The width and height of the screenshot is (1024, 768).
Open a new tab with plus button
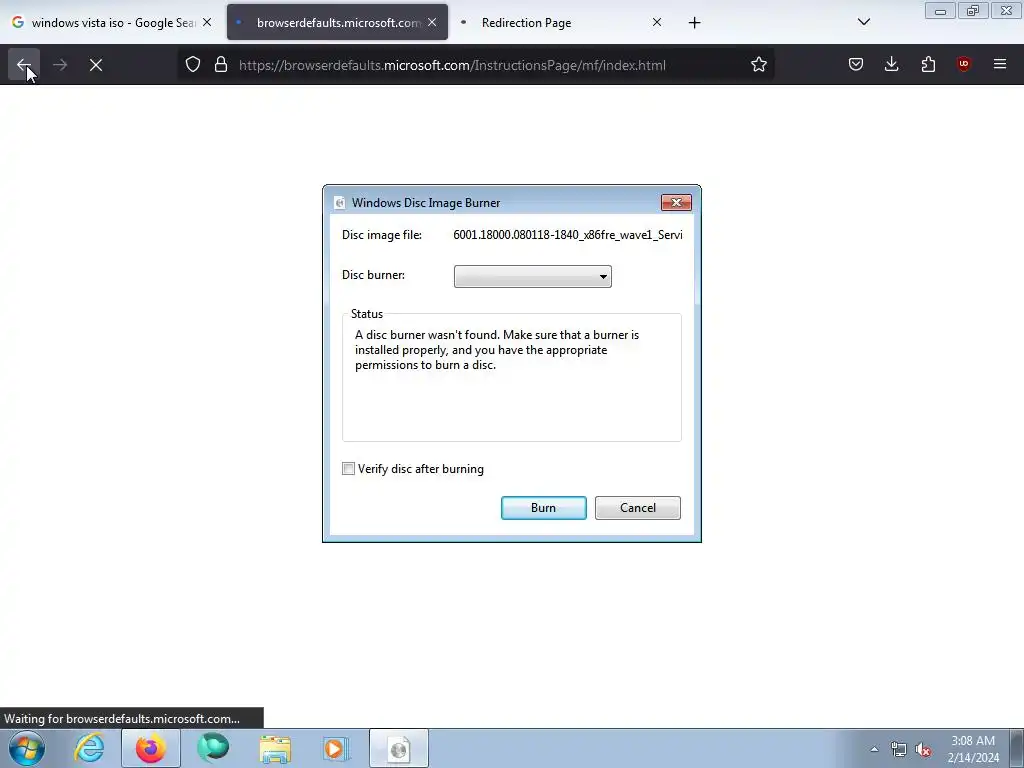click(x=694, y=23)
